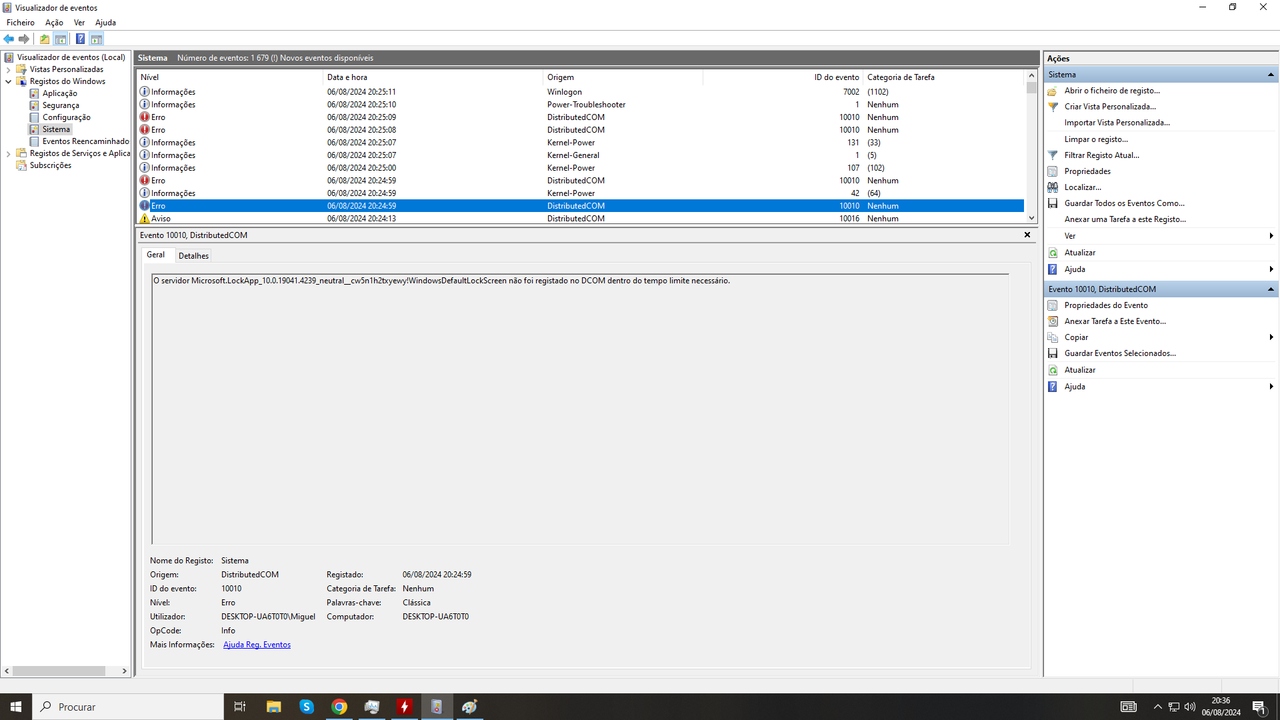The image size is (1280, 720).
Task: Expand the Registos de Serviços e Aplicações node
Action: click(9, 153)
